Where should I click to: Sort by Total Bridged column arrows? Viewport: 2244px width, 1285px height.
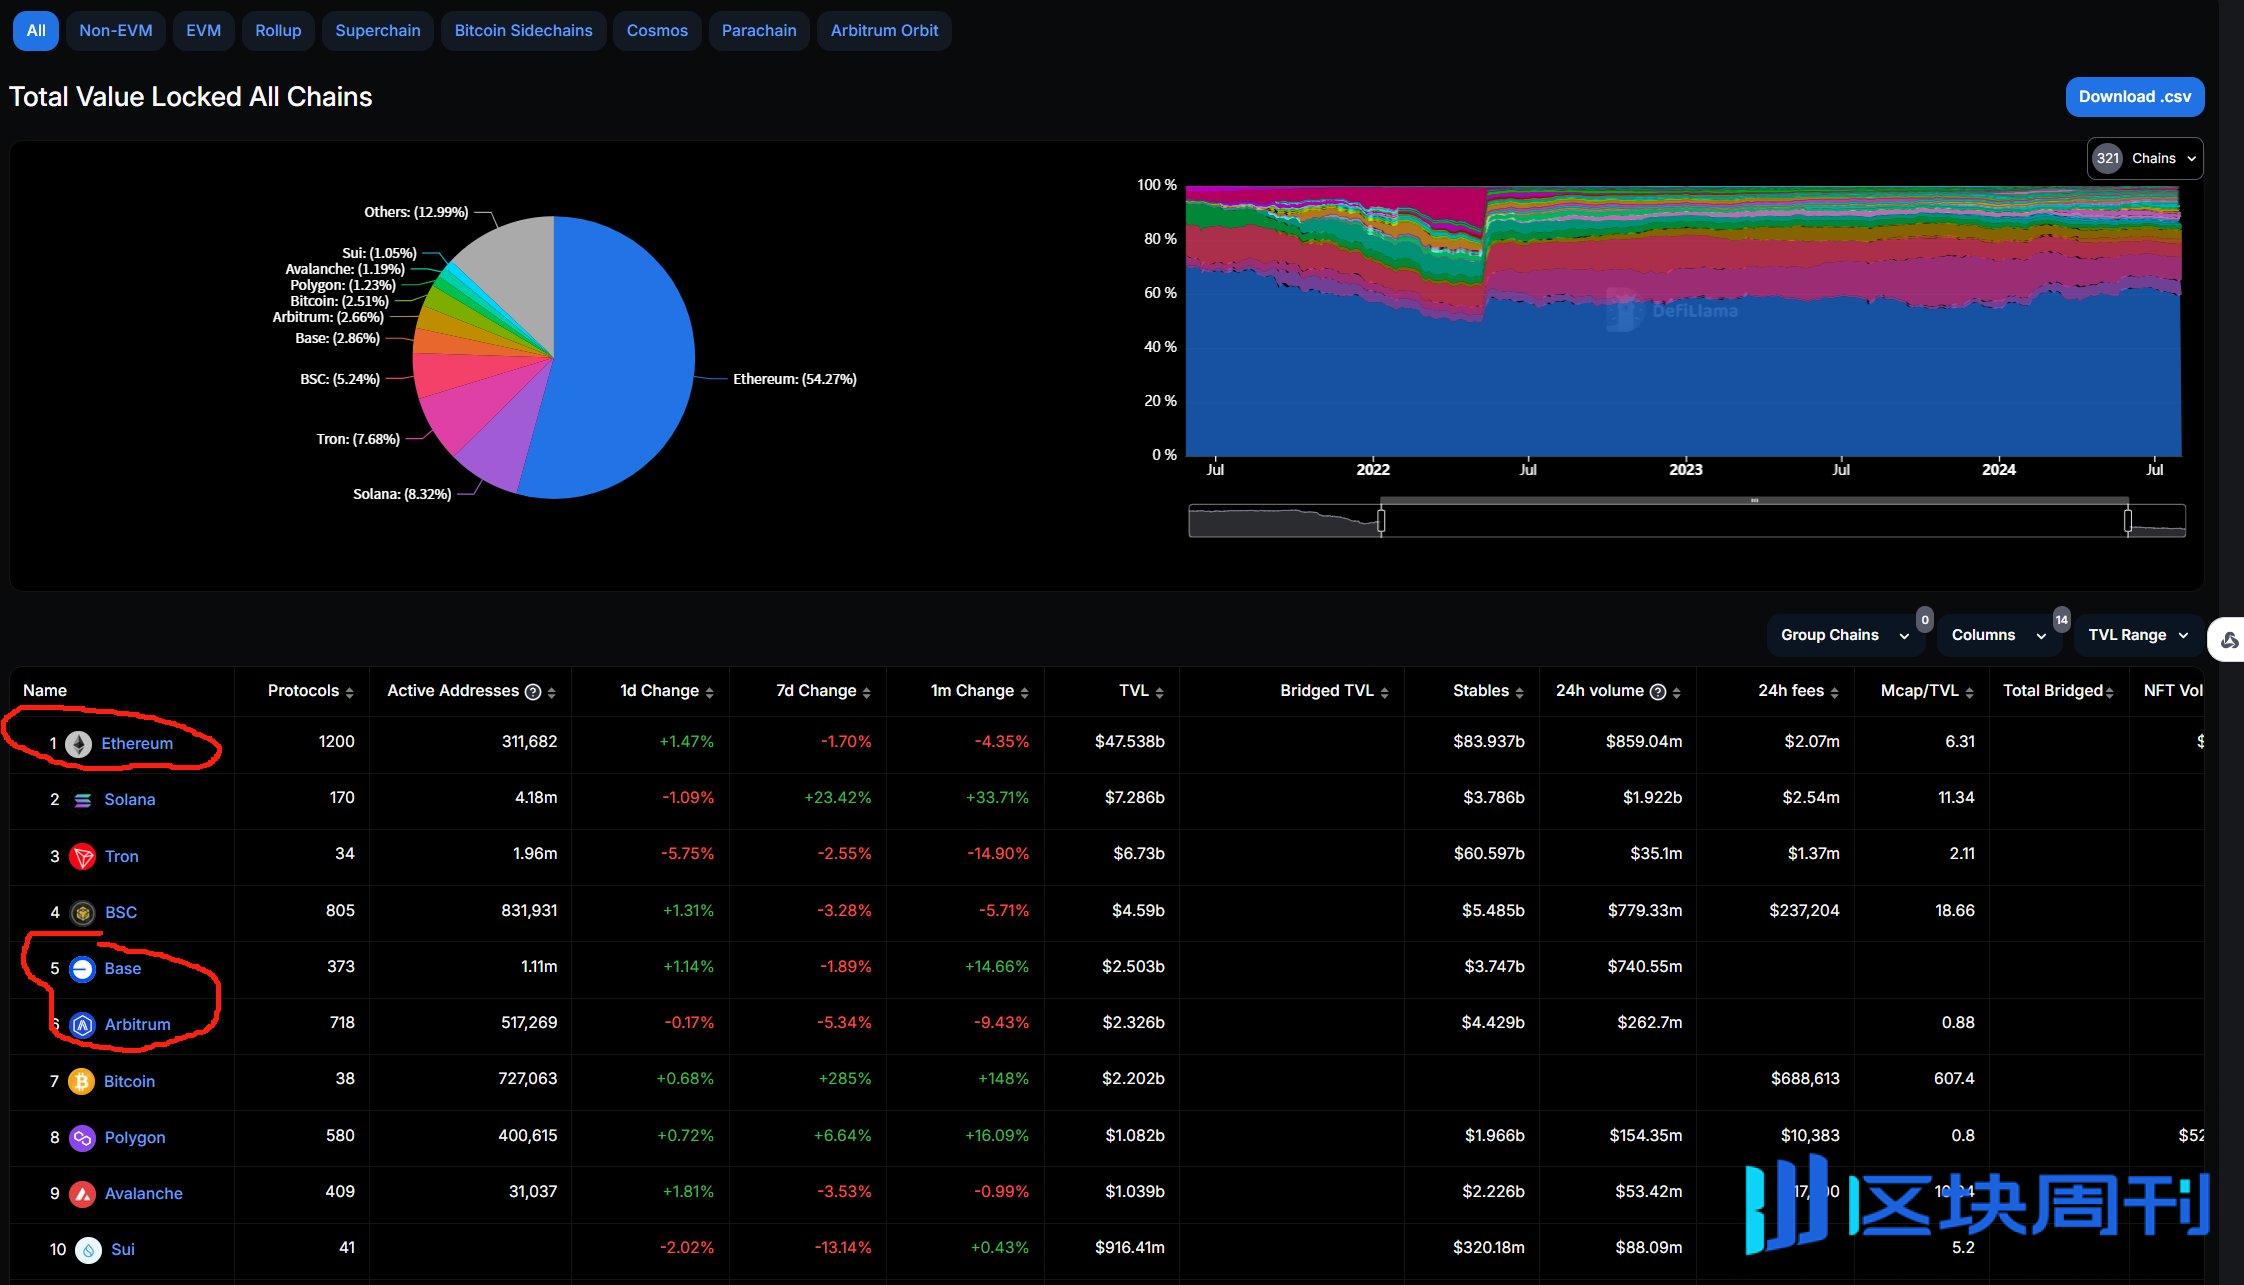pos(2109,692)
